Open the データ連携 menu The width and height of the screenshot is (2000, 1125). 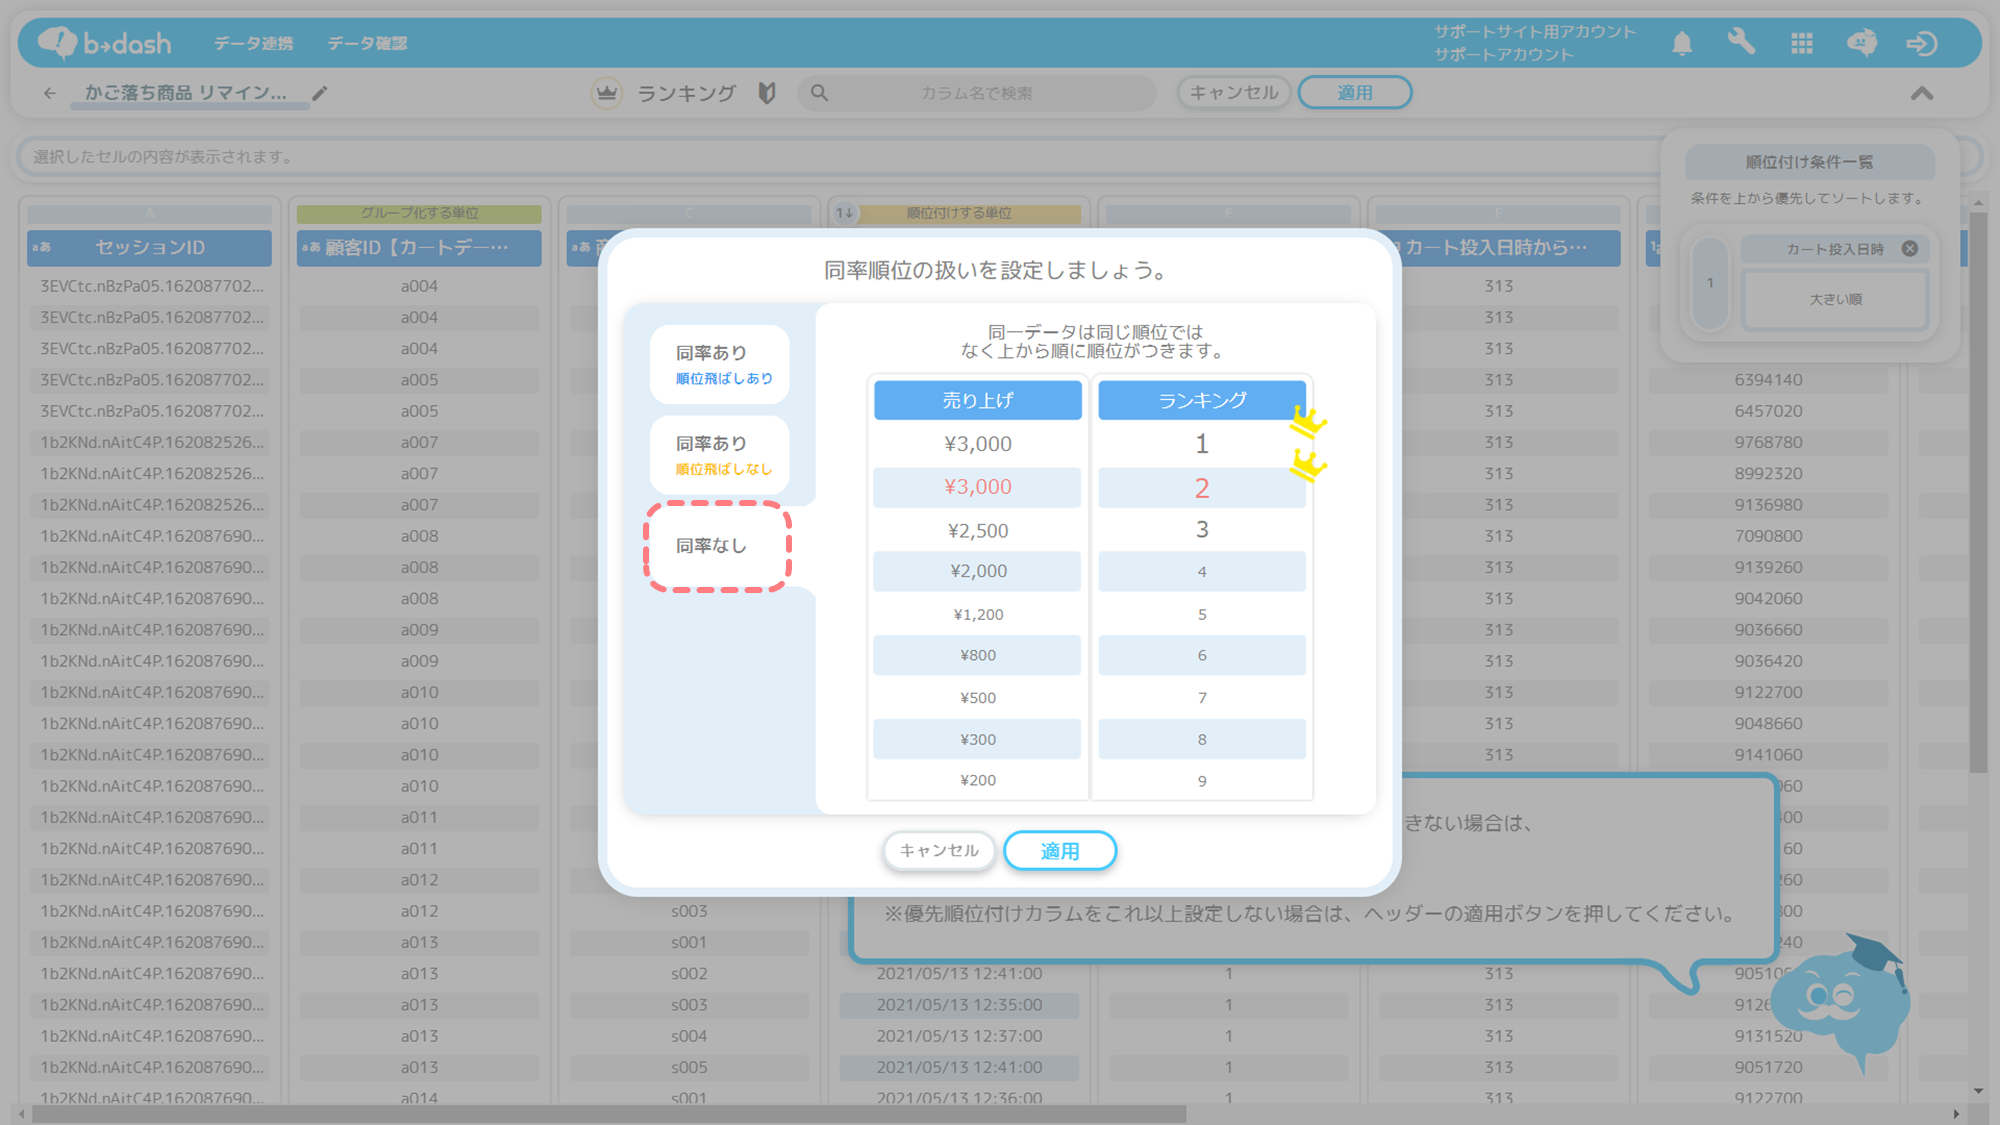[x=254, y=43]
